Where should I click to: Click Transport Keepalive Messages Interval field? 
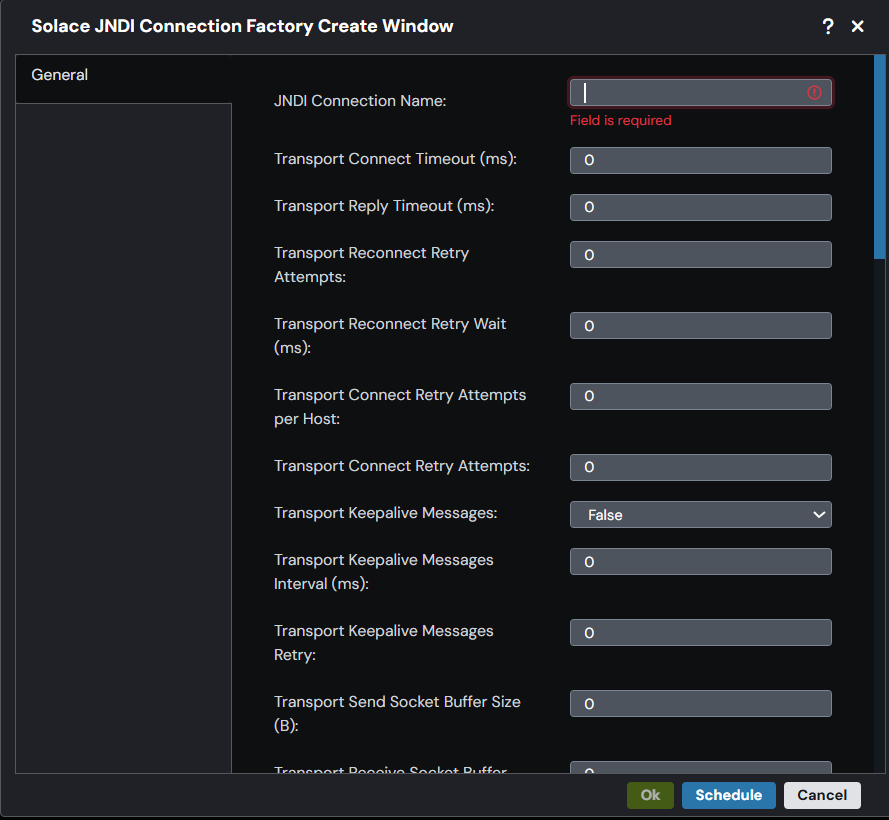(701, 561)
